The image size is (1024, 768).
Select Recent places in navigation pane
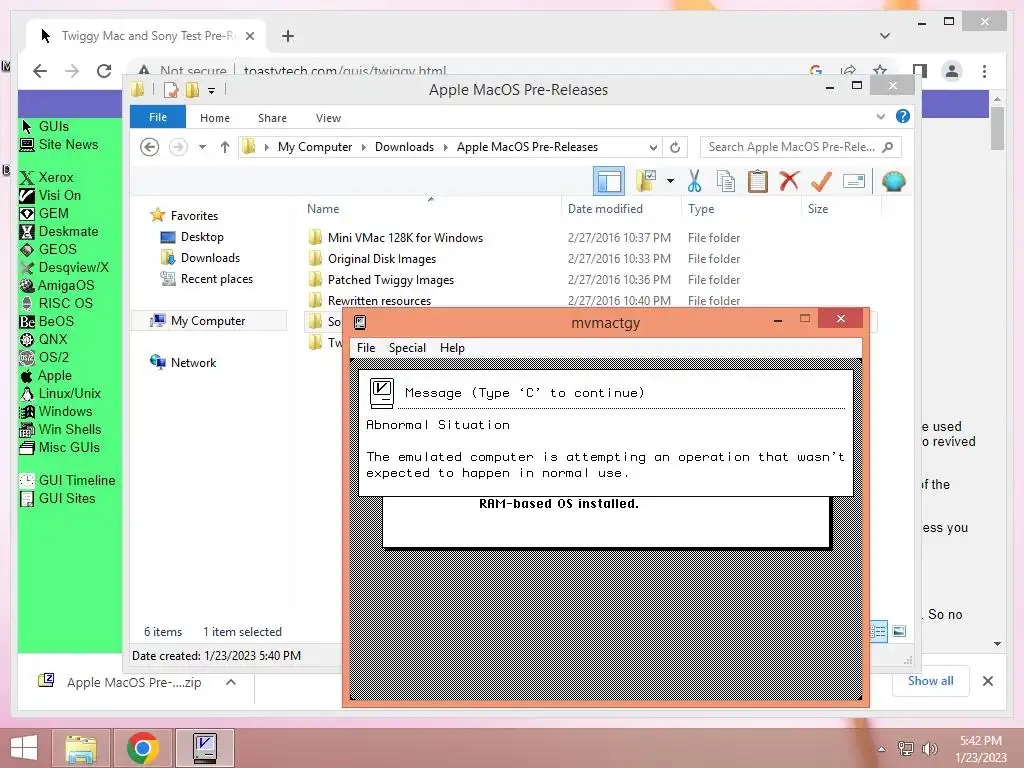(x=217, y=279)
